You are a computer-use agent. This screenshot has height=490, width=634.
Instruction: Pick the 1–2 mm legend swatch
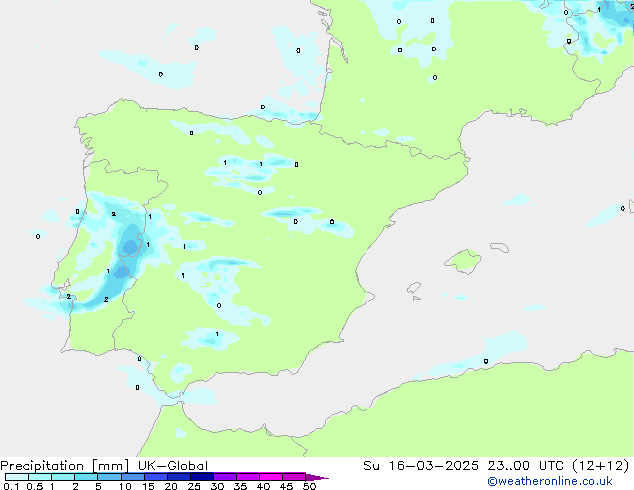[x=63, y=477]
